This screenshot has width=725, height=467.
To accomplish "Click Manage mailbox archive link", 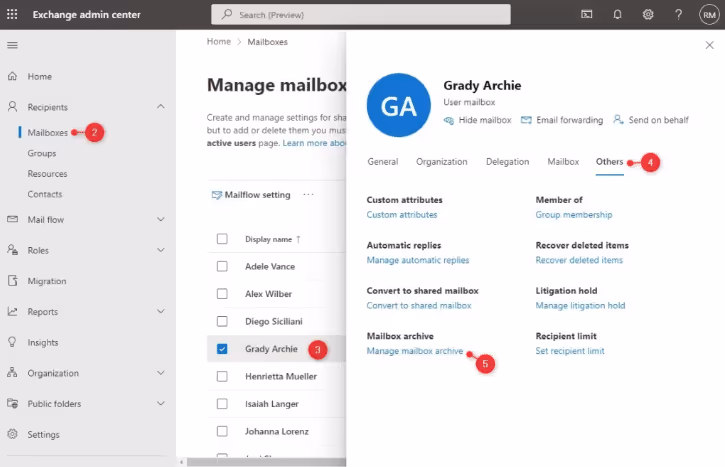I will point(415,351).
